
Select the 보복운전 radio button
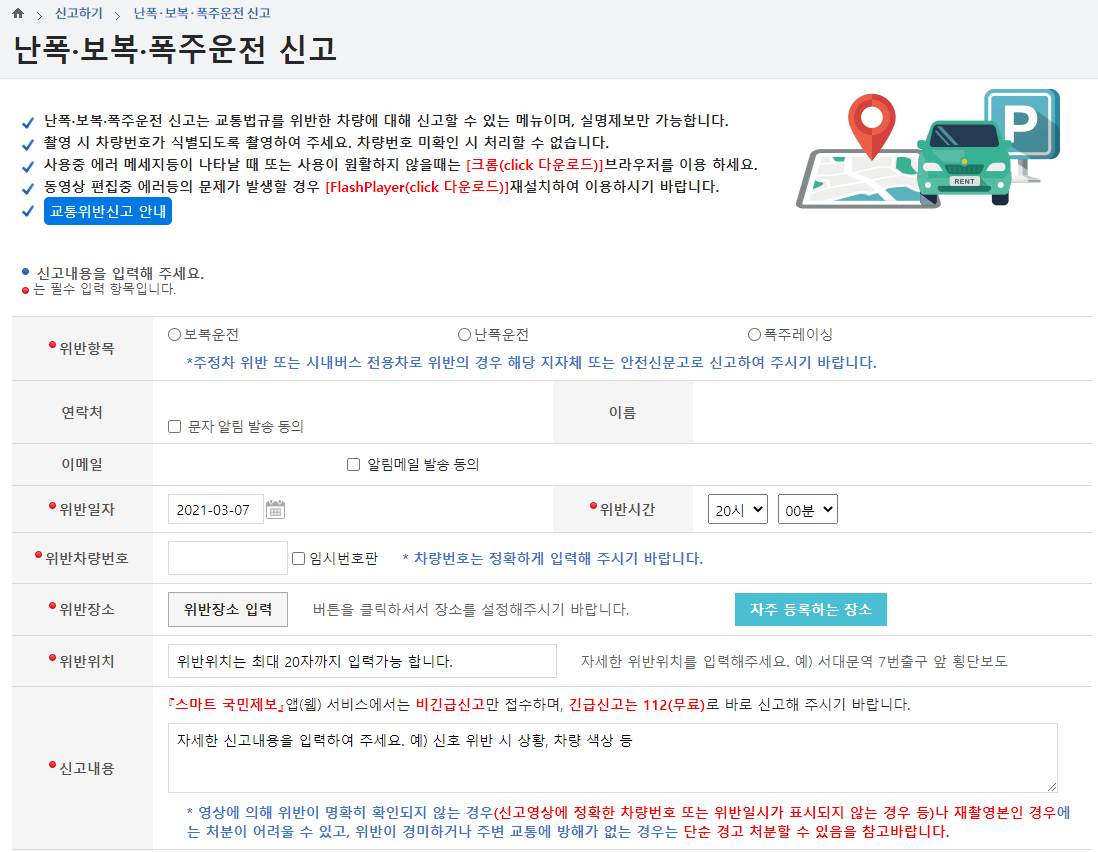coord(174,334)
